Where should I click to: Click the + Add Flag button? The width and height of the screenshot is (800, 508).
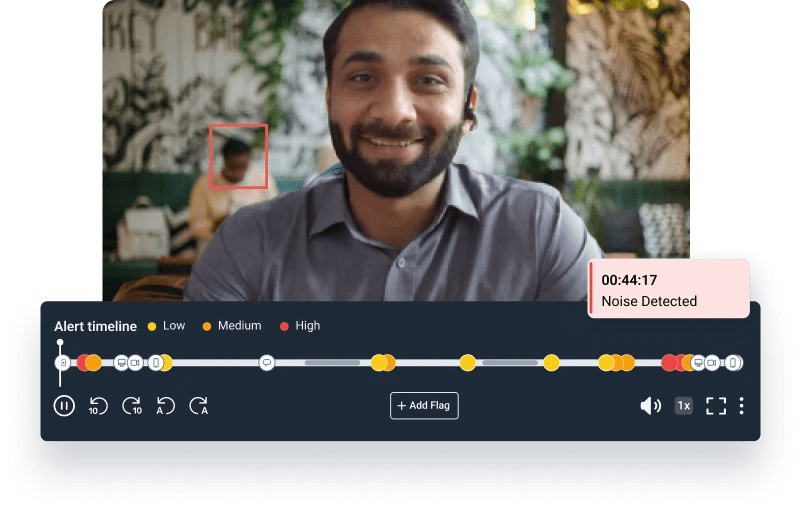(x=424, y=405)
